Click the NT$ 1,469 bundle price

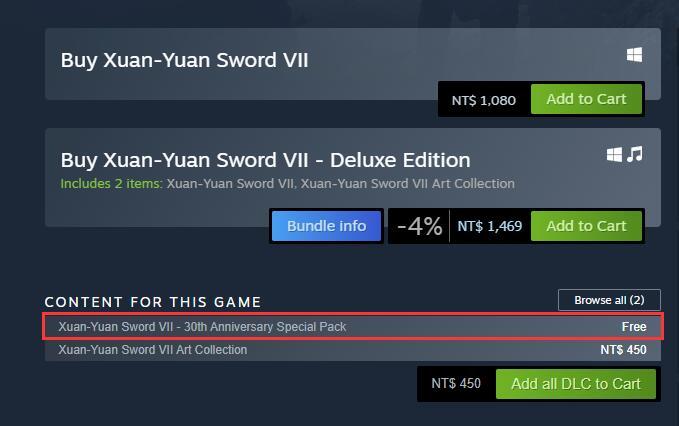coord(490,226)
